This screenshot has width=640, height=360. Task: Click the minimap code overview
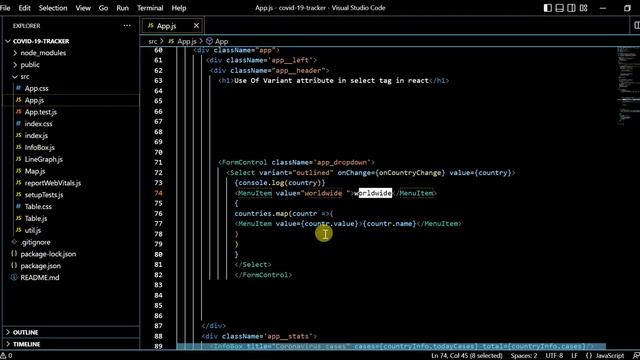[628, 86]
